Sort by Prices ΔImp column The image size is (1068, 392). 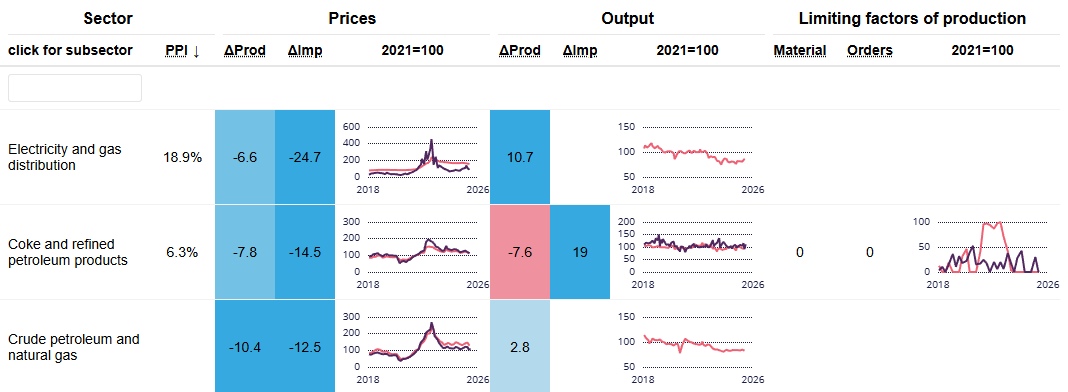[304, 50]
